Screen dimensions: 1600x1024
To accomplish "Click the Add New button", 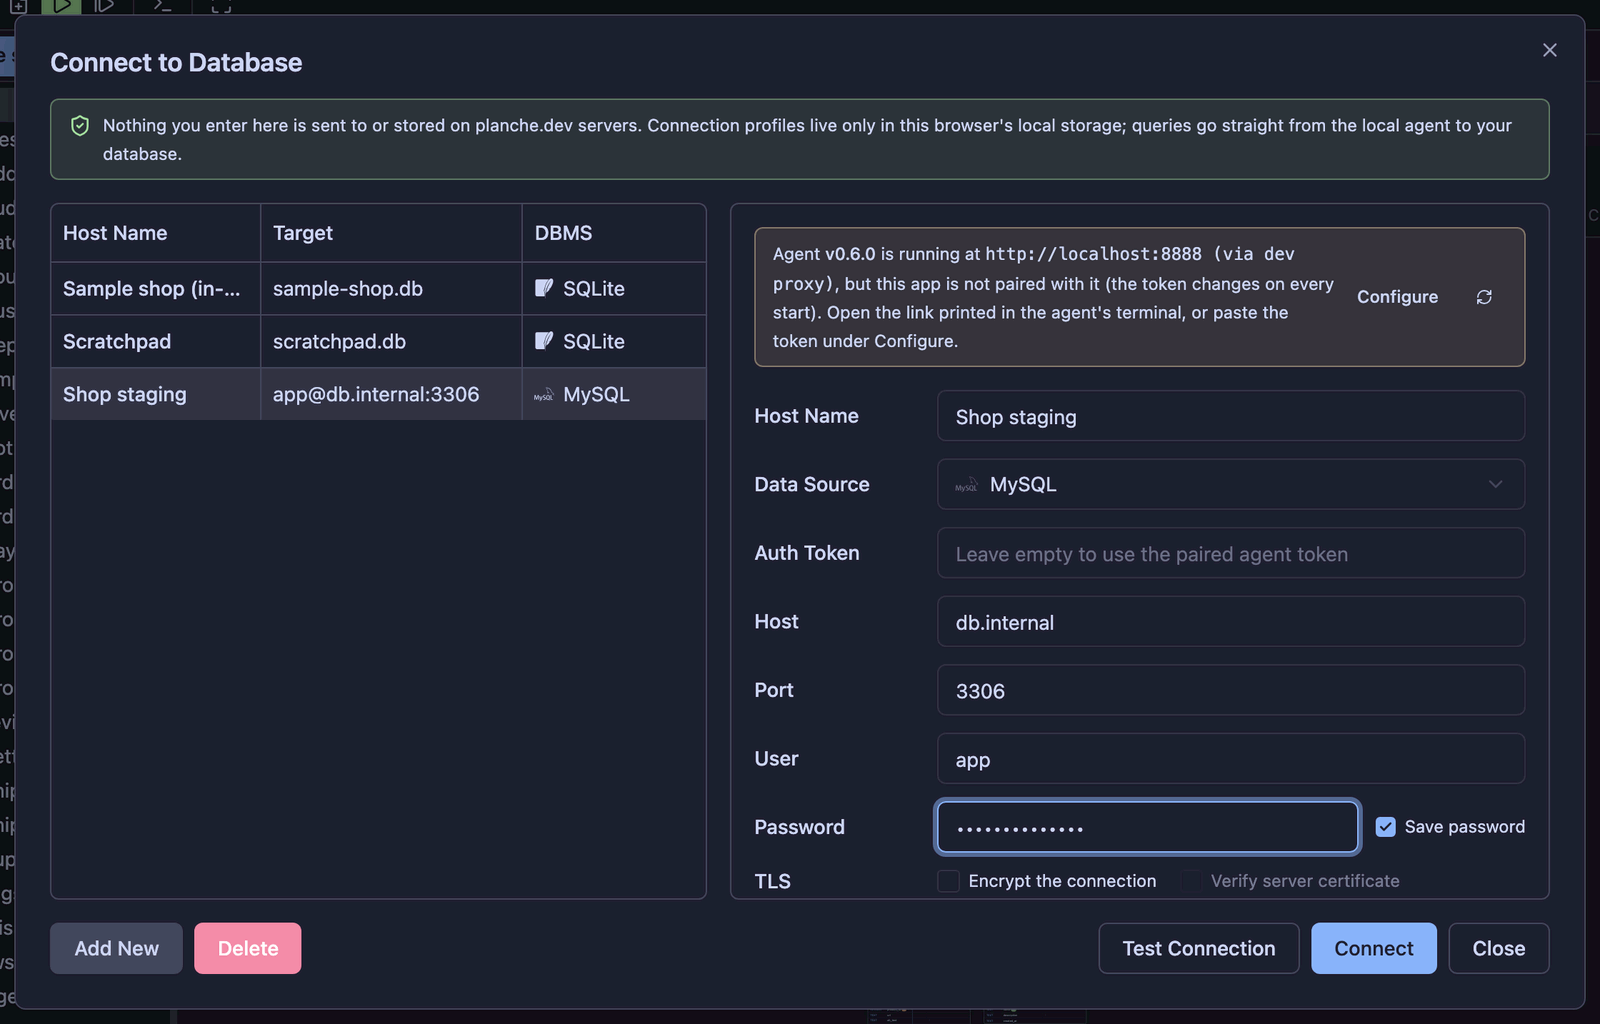I will pyautogui.click(x=116, y=948).
